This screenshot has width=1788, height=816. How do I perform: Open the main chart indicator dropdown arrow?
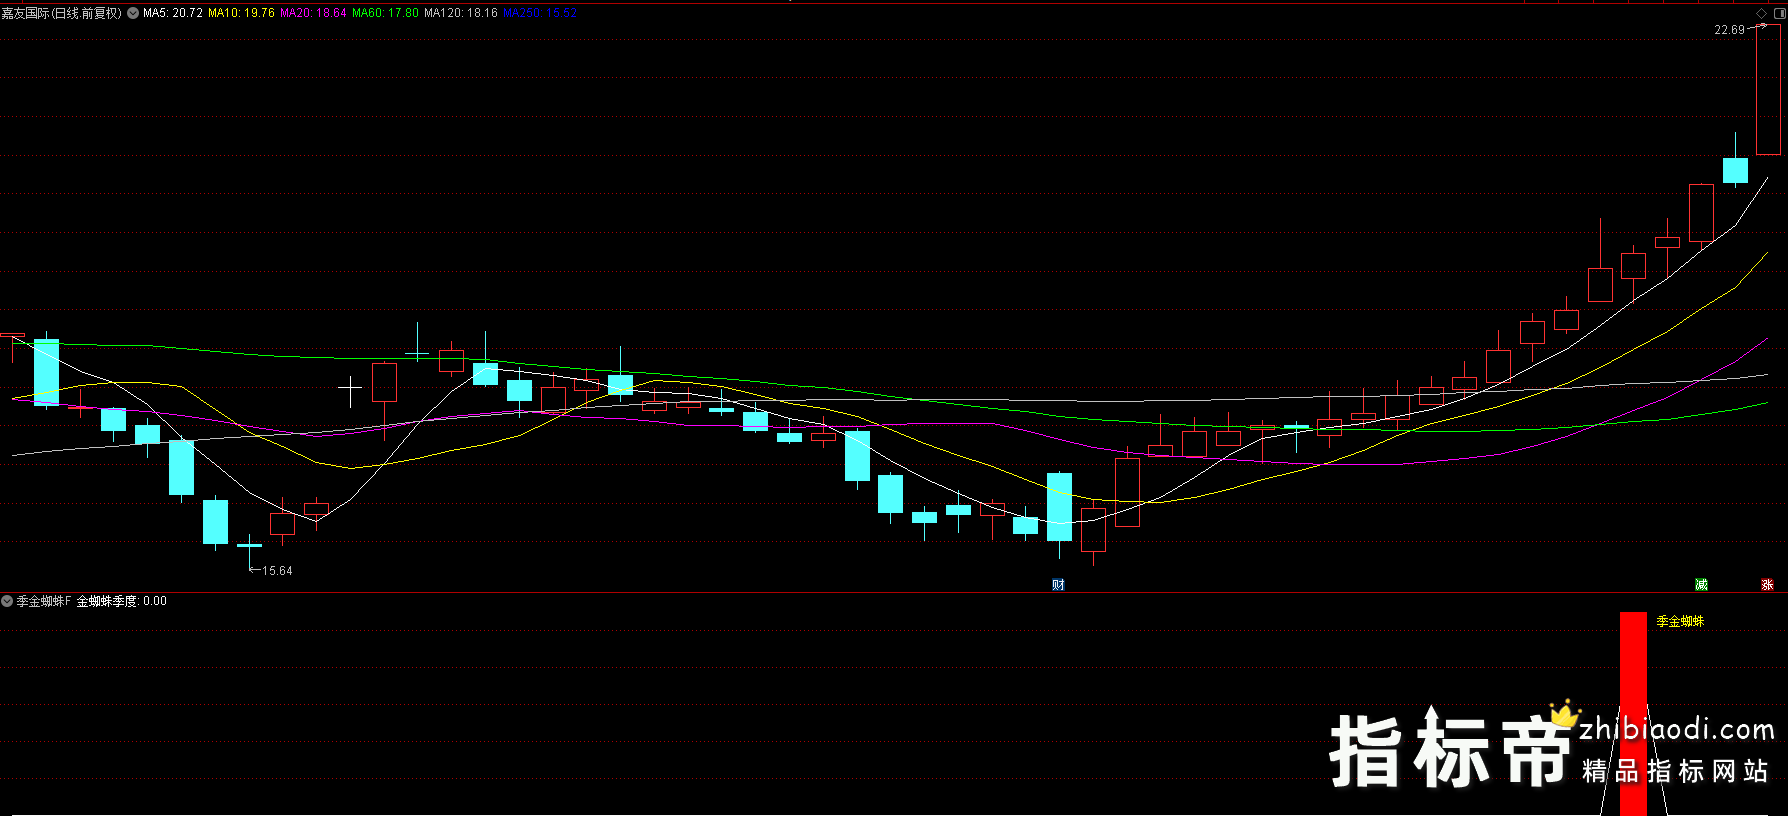133,13
